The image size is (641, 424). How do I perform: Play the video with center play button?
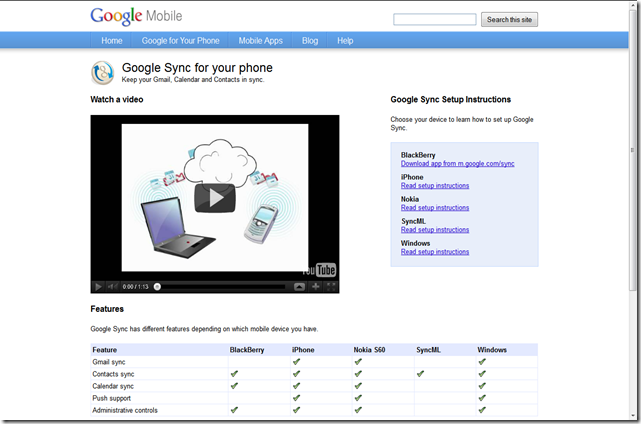(x=215, y=198)
